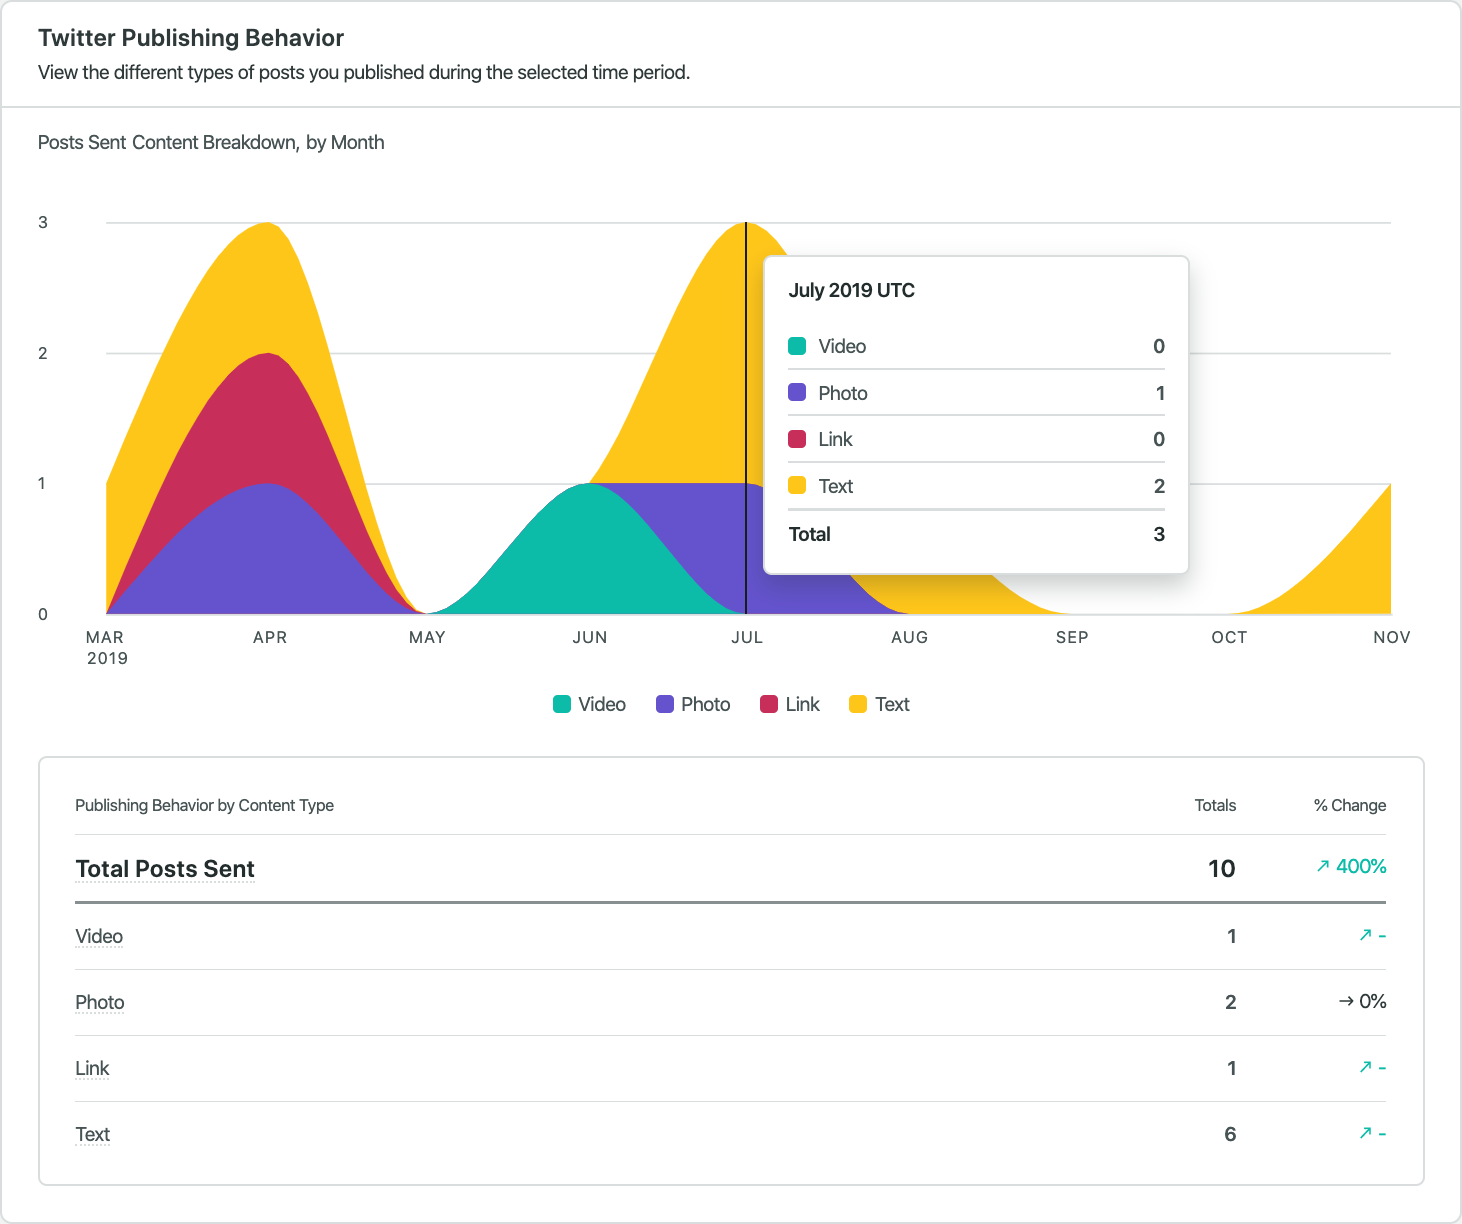Click the Total row in tooltip
Image resolution: width=1462 pixels, height=1224 pixels.
click(976, 534)
